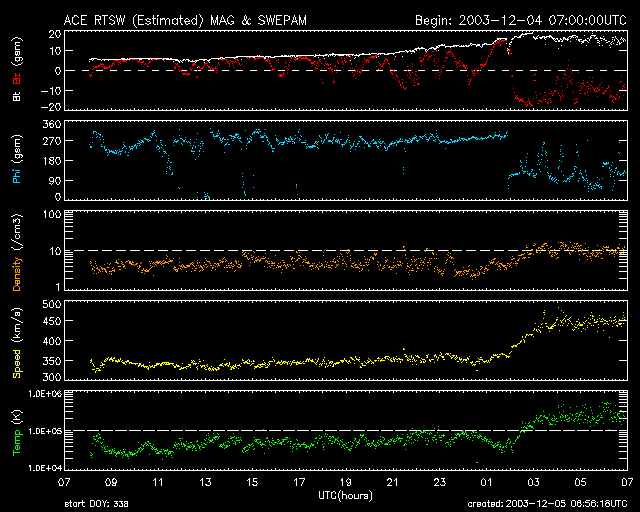The width and height of the screenshot is (640, 512).
Task: Click the "start DOY: 338" footer text
Action: click(96, 504)
